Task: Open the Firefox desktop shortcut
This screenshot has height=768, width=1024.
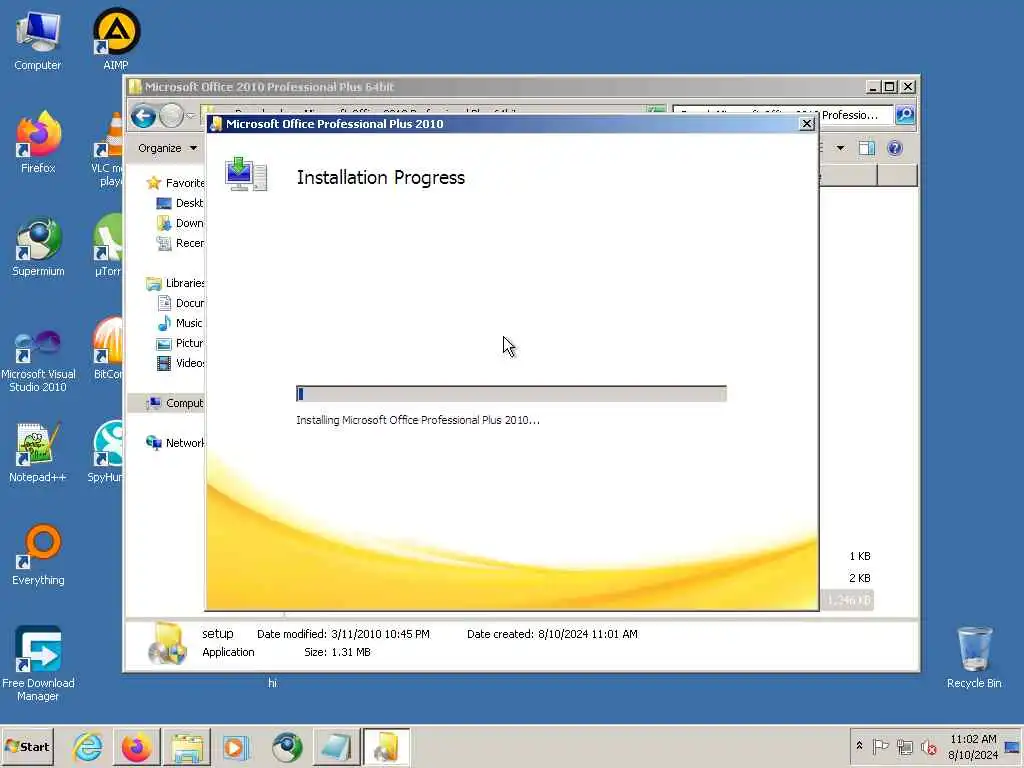Action: [38, 142]
